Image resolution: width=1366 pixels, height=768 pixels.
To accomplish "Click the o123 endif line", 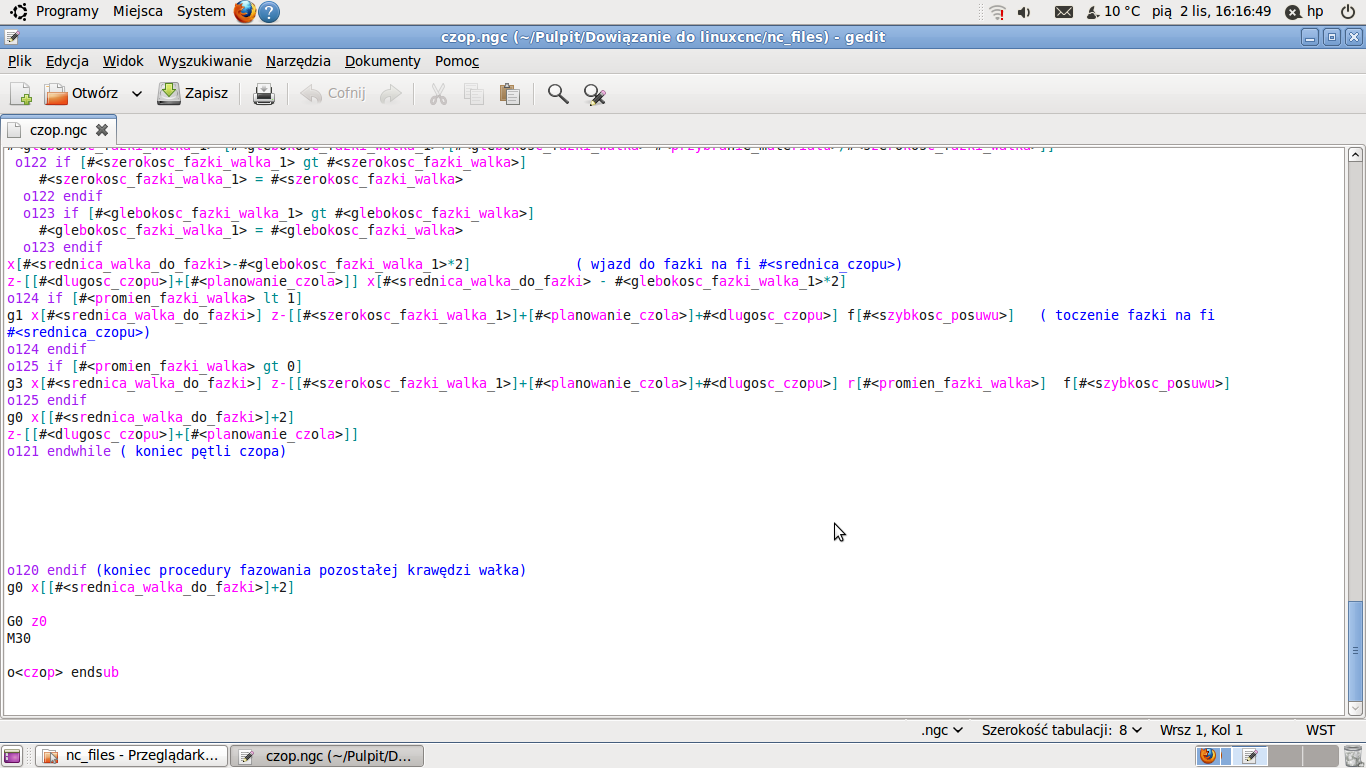I will tap(63, 247).
